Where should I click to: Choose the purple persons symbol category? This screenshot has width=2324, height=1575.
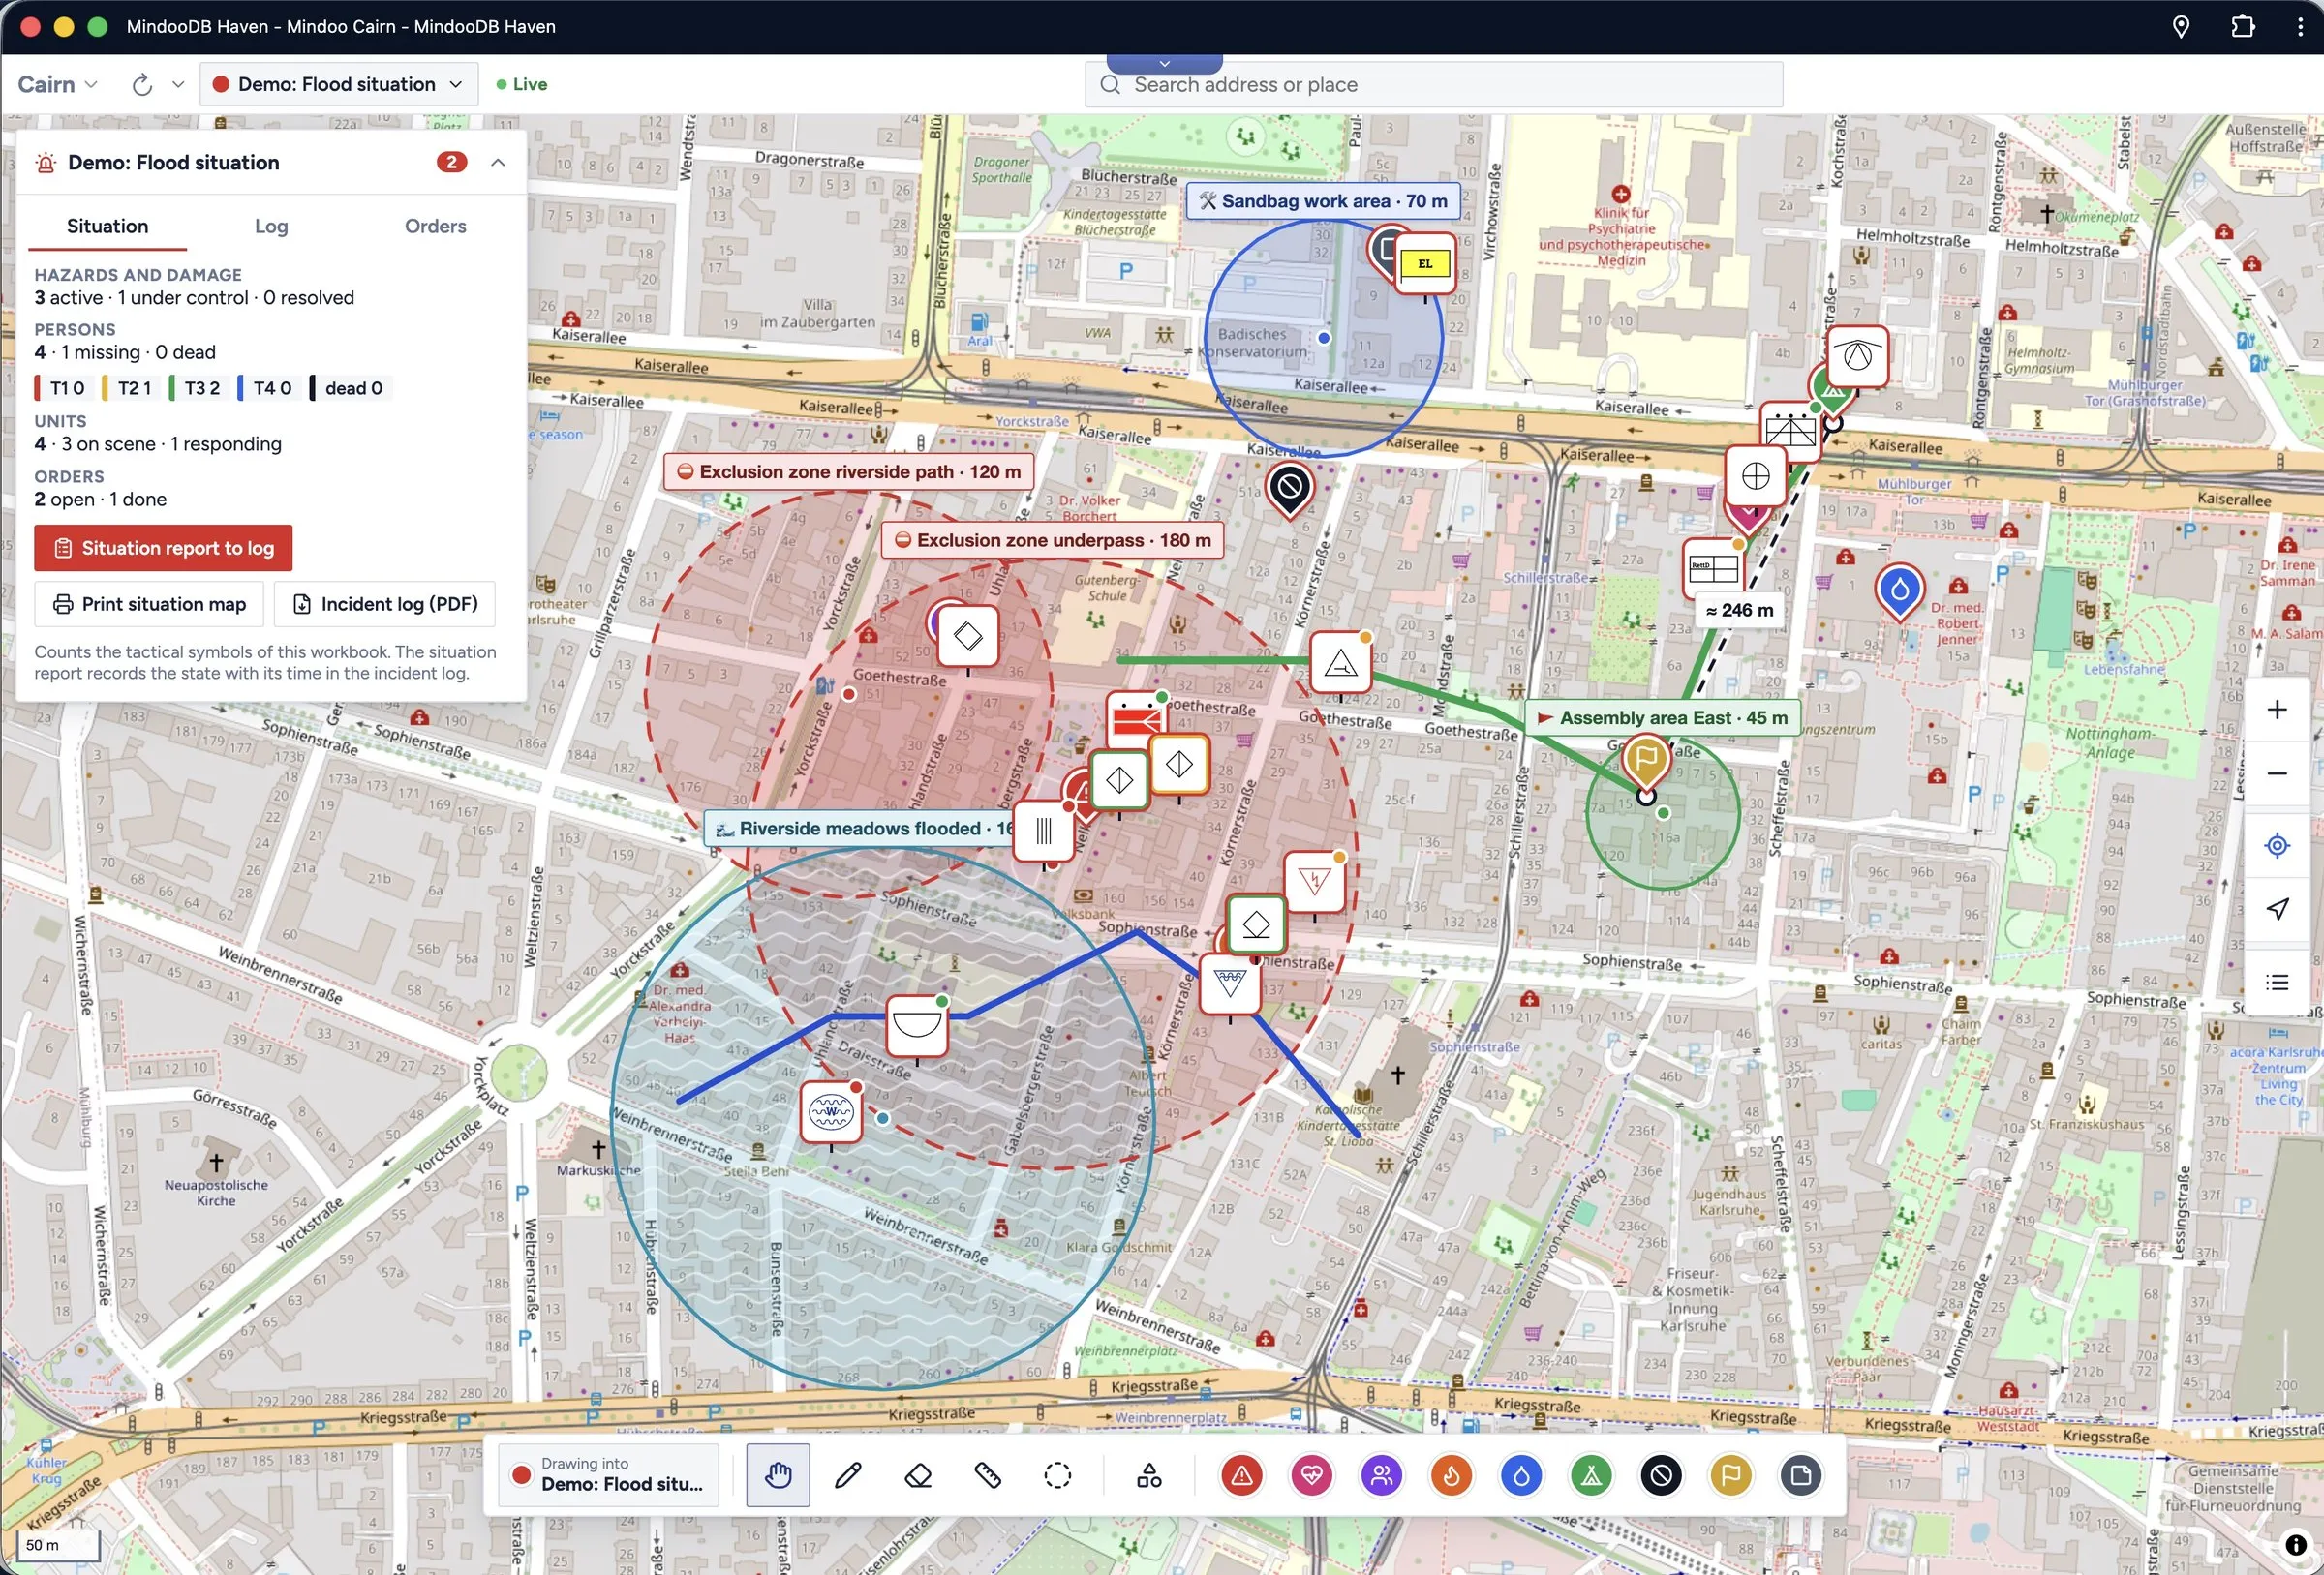1381,1475
